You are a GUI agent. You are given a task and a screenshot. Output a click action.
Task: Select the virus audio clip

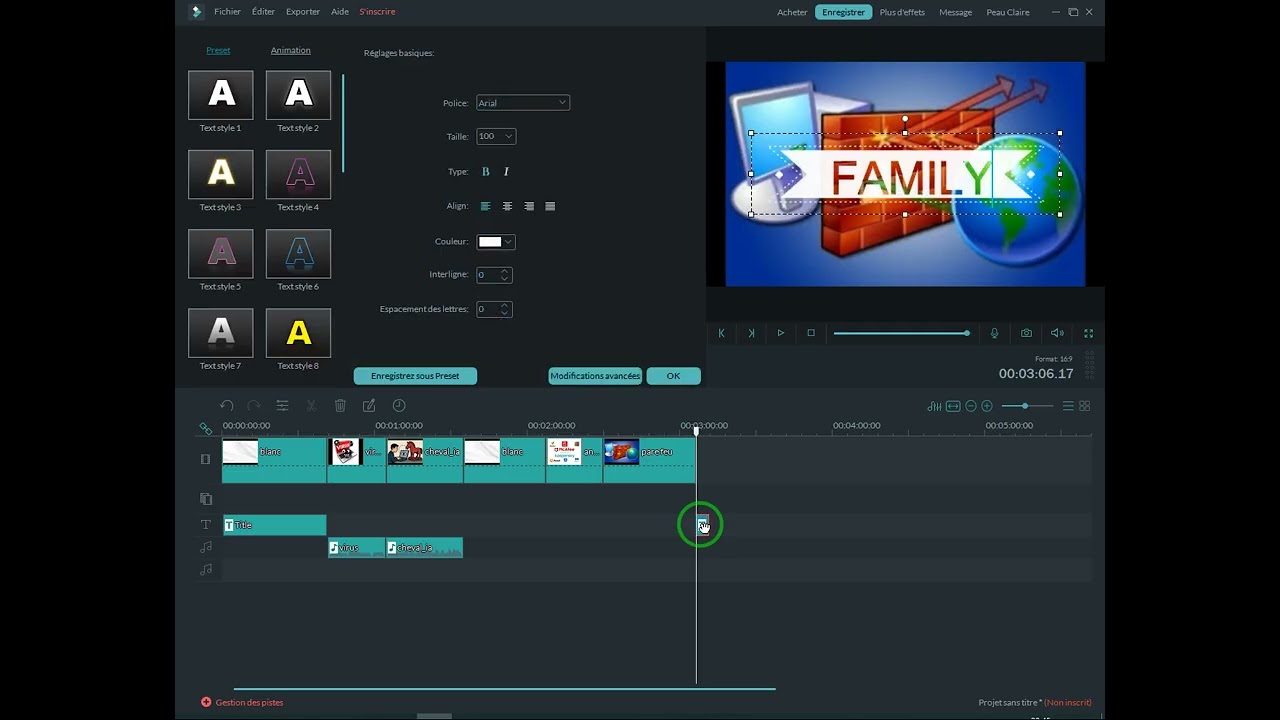tap(357, 548)
